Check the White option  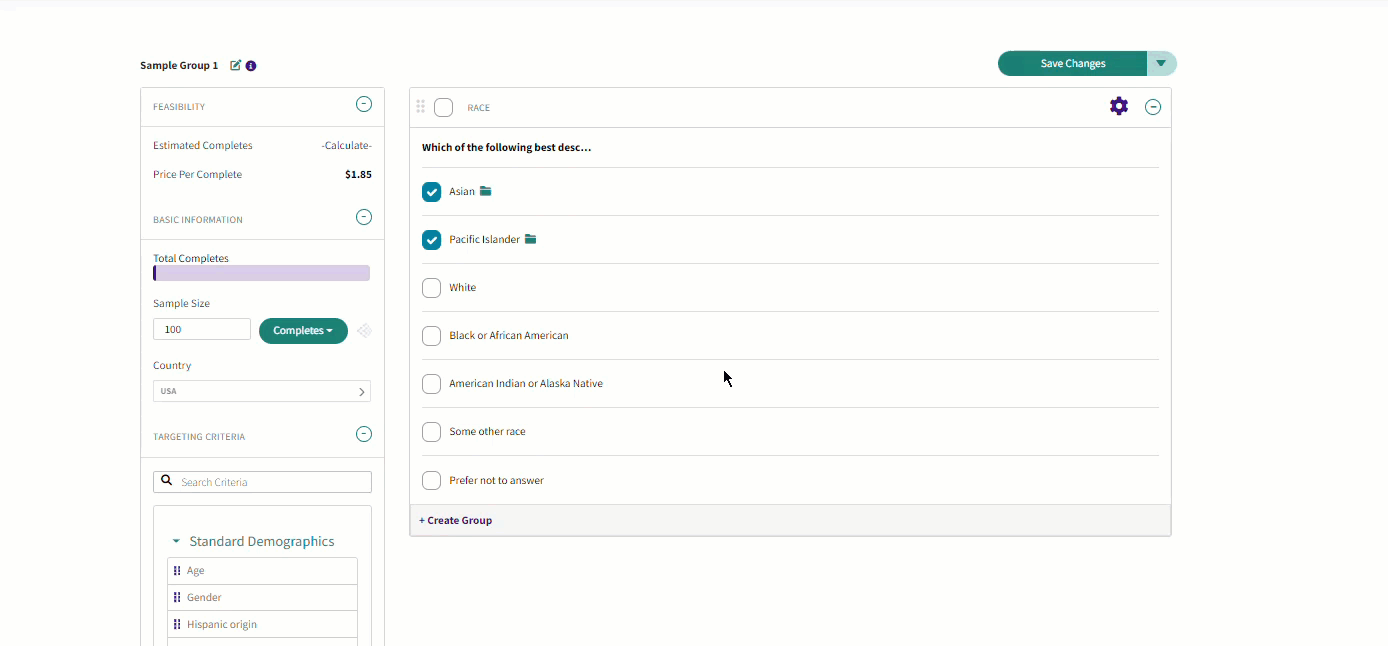(x=431, y=288)
